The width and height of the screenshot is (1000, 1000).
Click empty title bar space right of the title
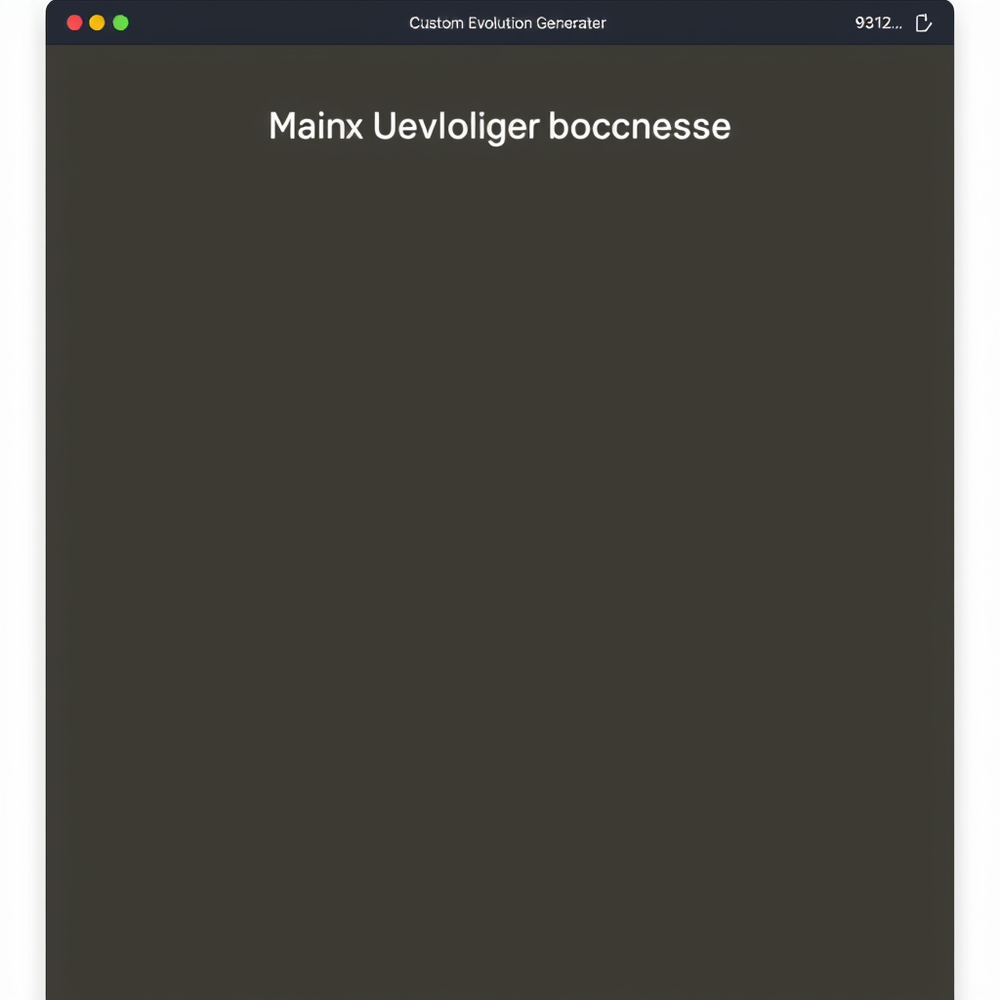[730, 23]
